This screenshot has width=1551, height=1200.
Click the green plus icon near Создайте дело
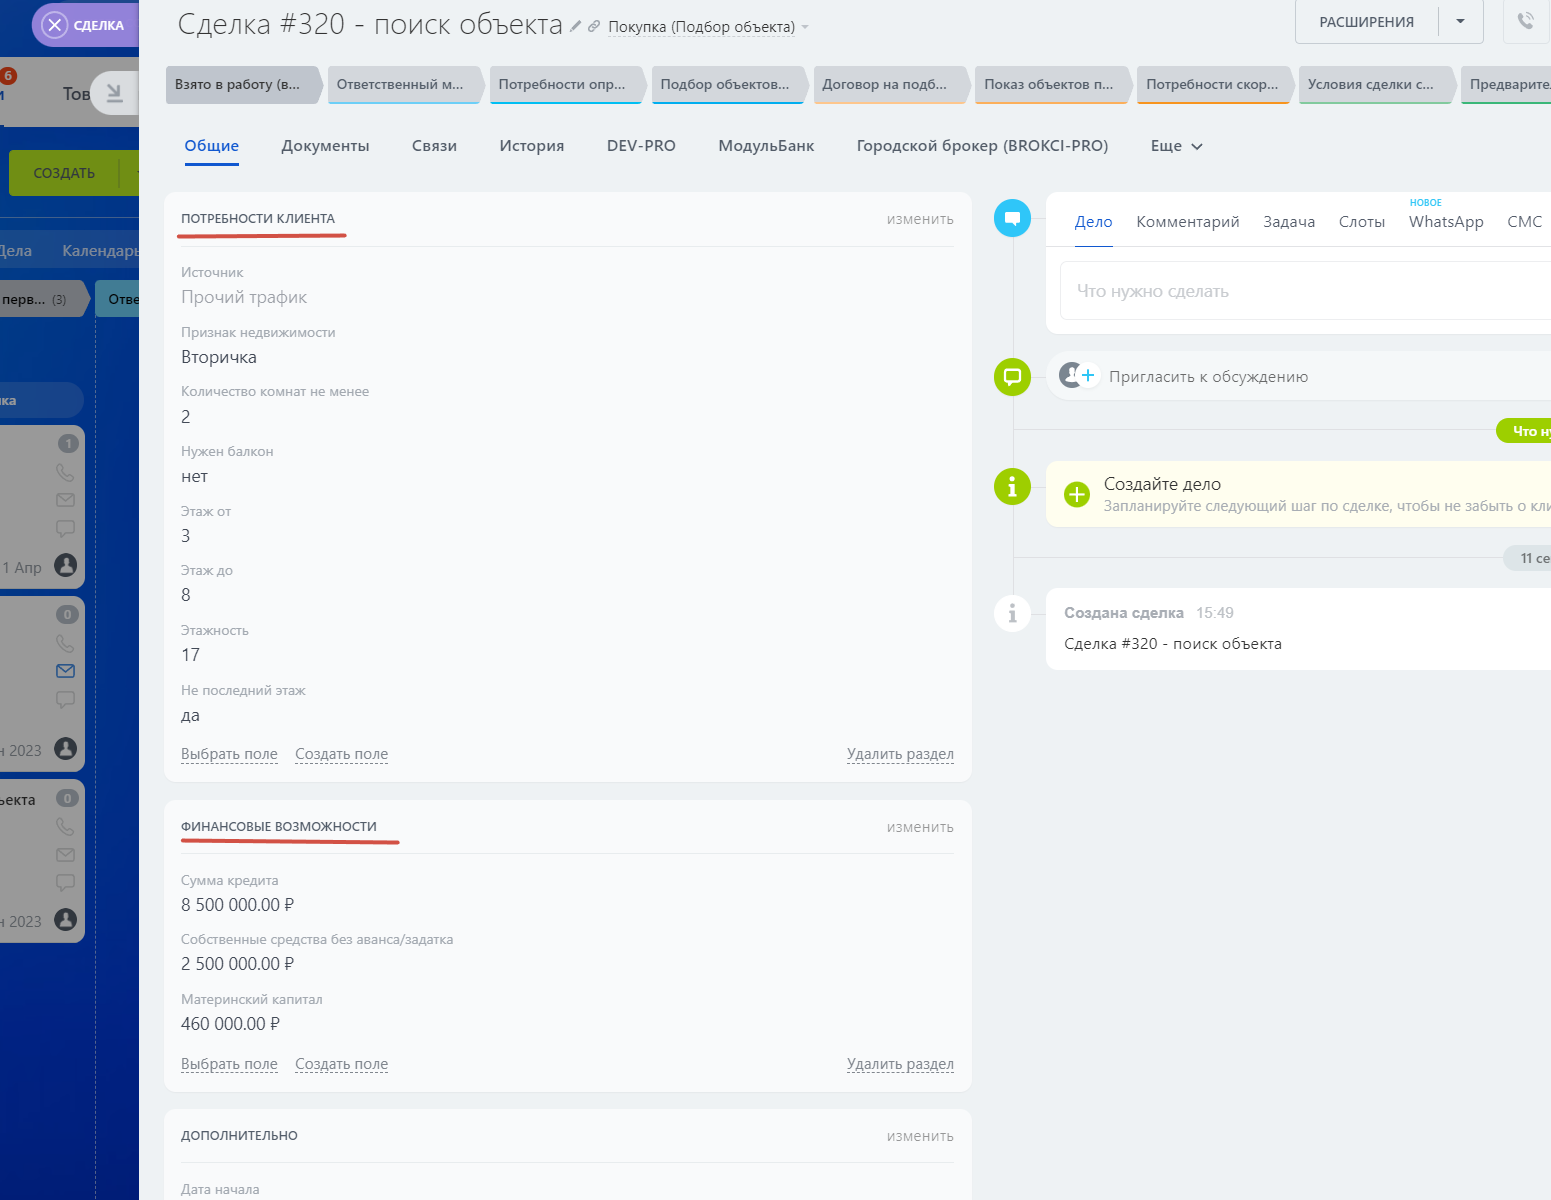(x=1077, y=494)
